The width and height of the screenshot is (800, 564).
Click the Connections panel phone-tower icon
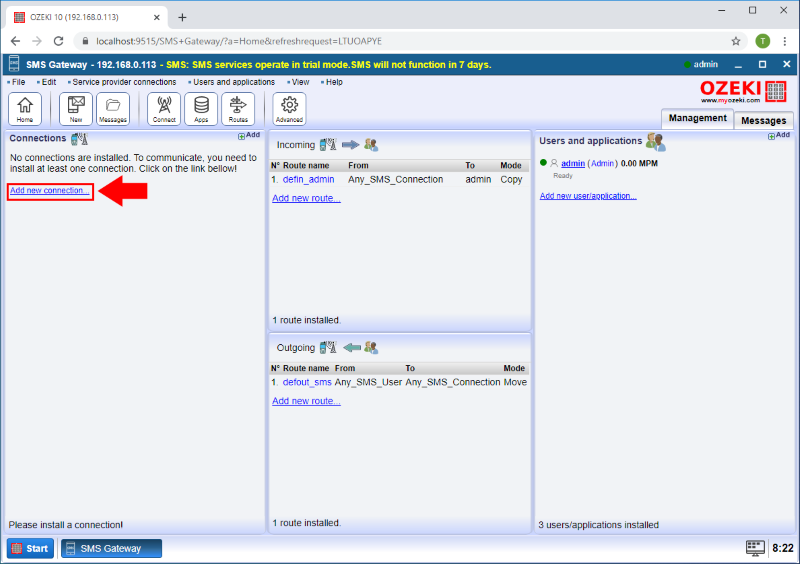[x=79, y=138]
